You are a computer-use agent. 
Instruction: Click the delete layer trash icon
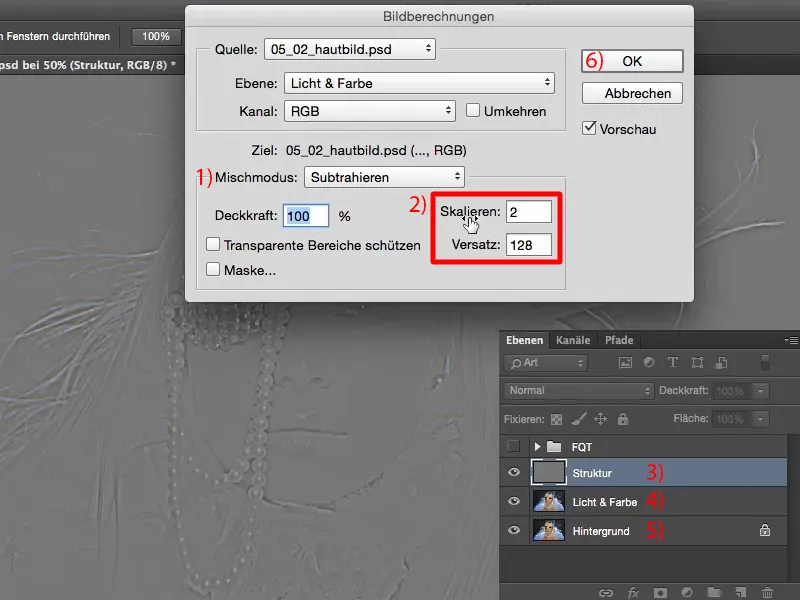point(767,592)
